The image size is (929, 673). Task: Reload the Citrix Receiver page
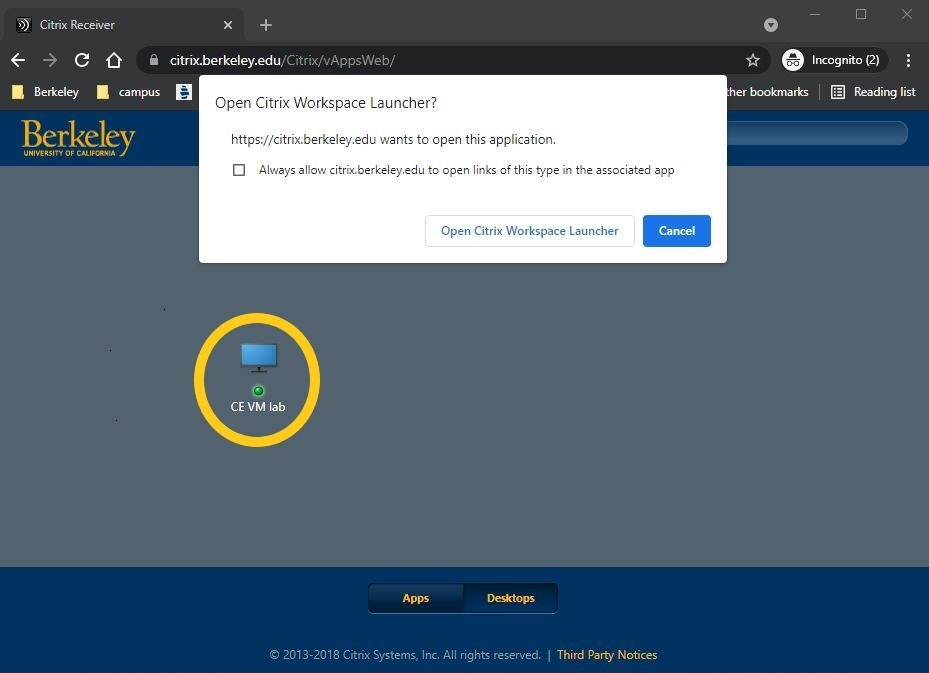82,60
